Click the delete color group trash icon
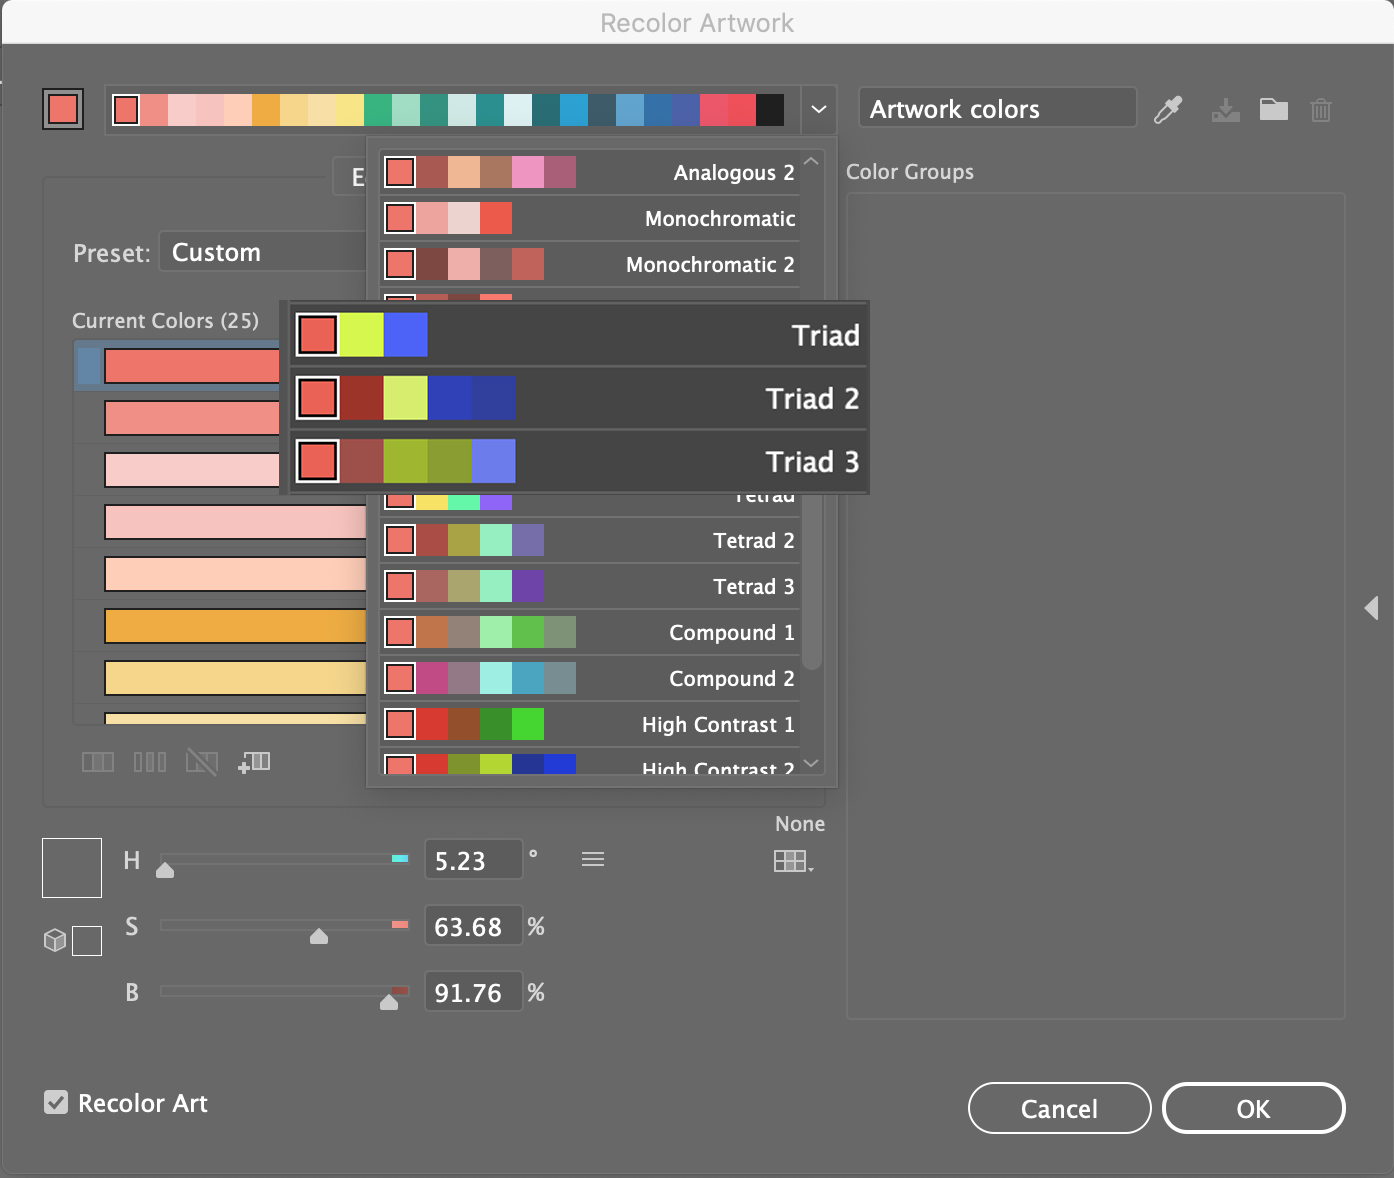This screenshot has height=1178, width=1394. click(x=1321, y=109)
